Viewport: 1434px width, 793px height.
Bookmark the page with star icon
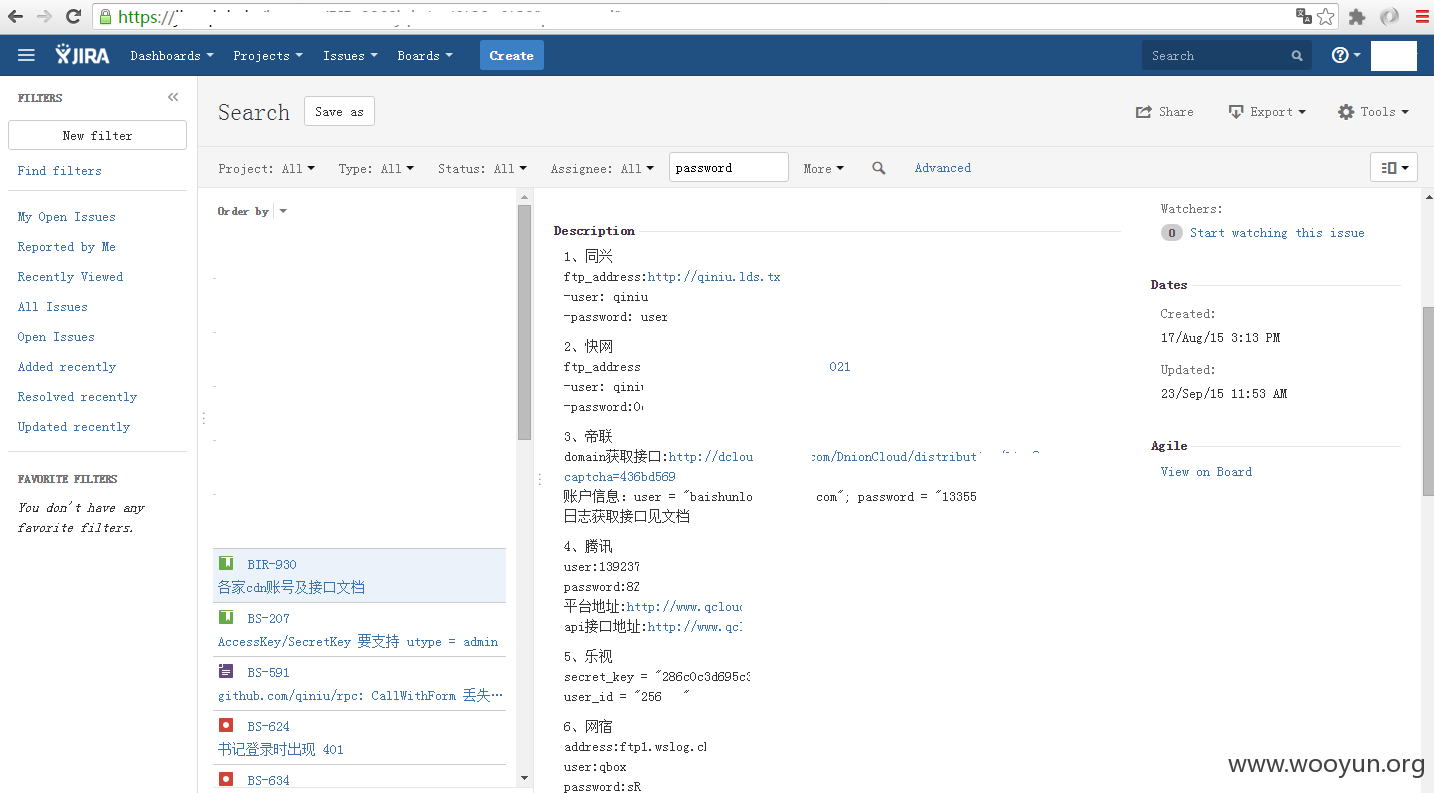[1326, 16]
